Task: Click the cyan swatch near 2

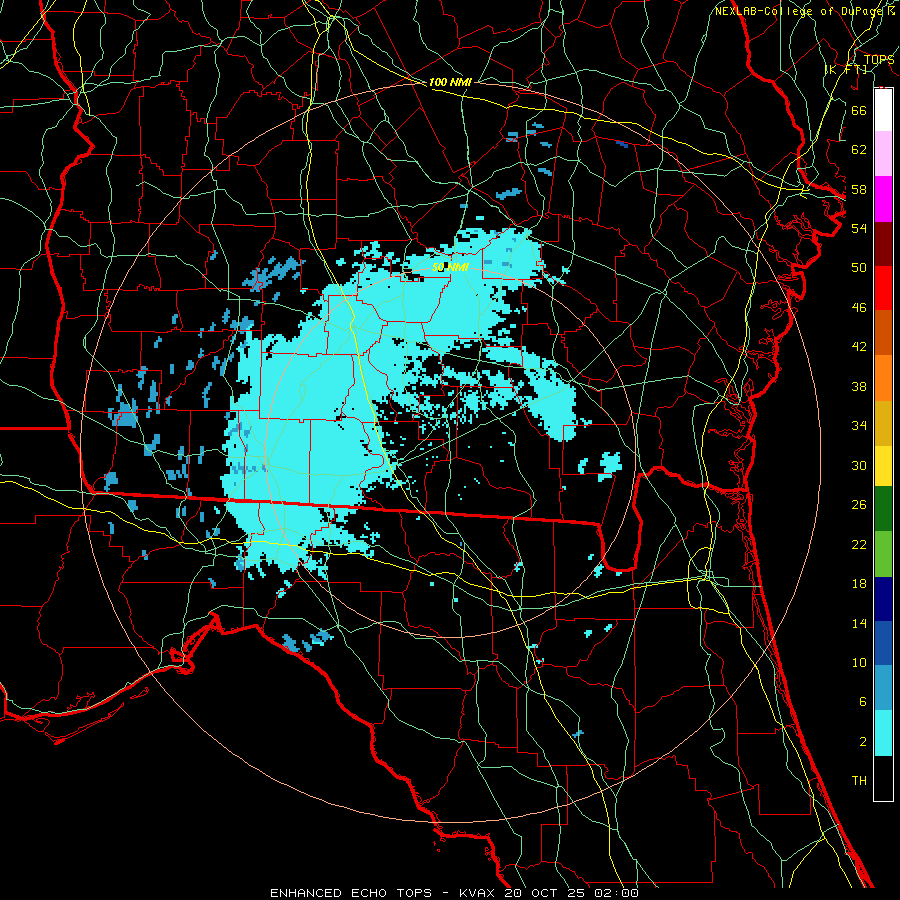Action: click(x=883, y=733)
